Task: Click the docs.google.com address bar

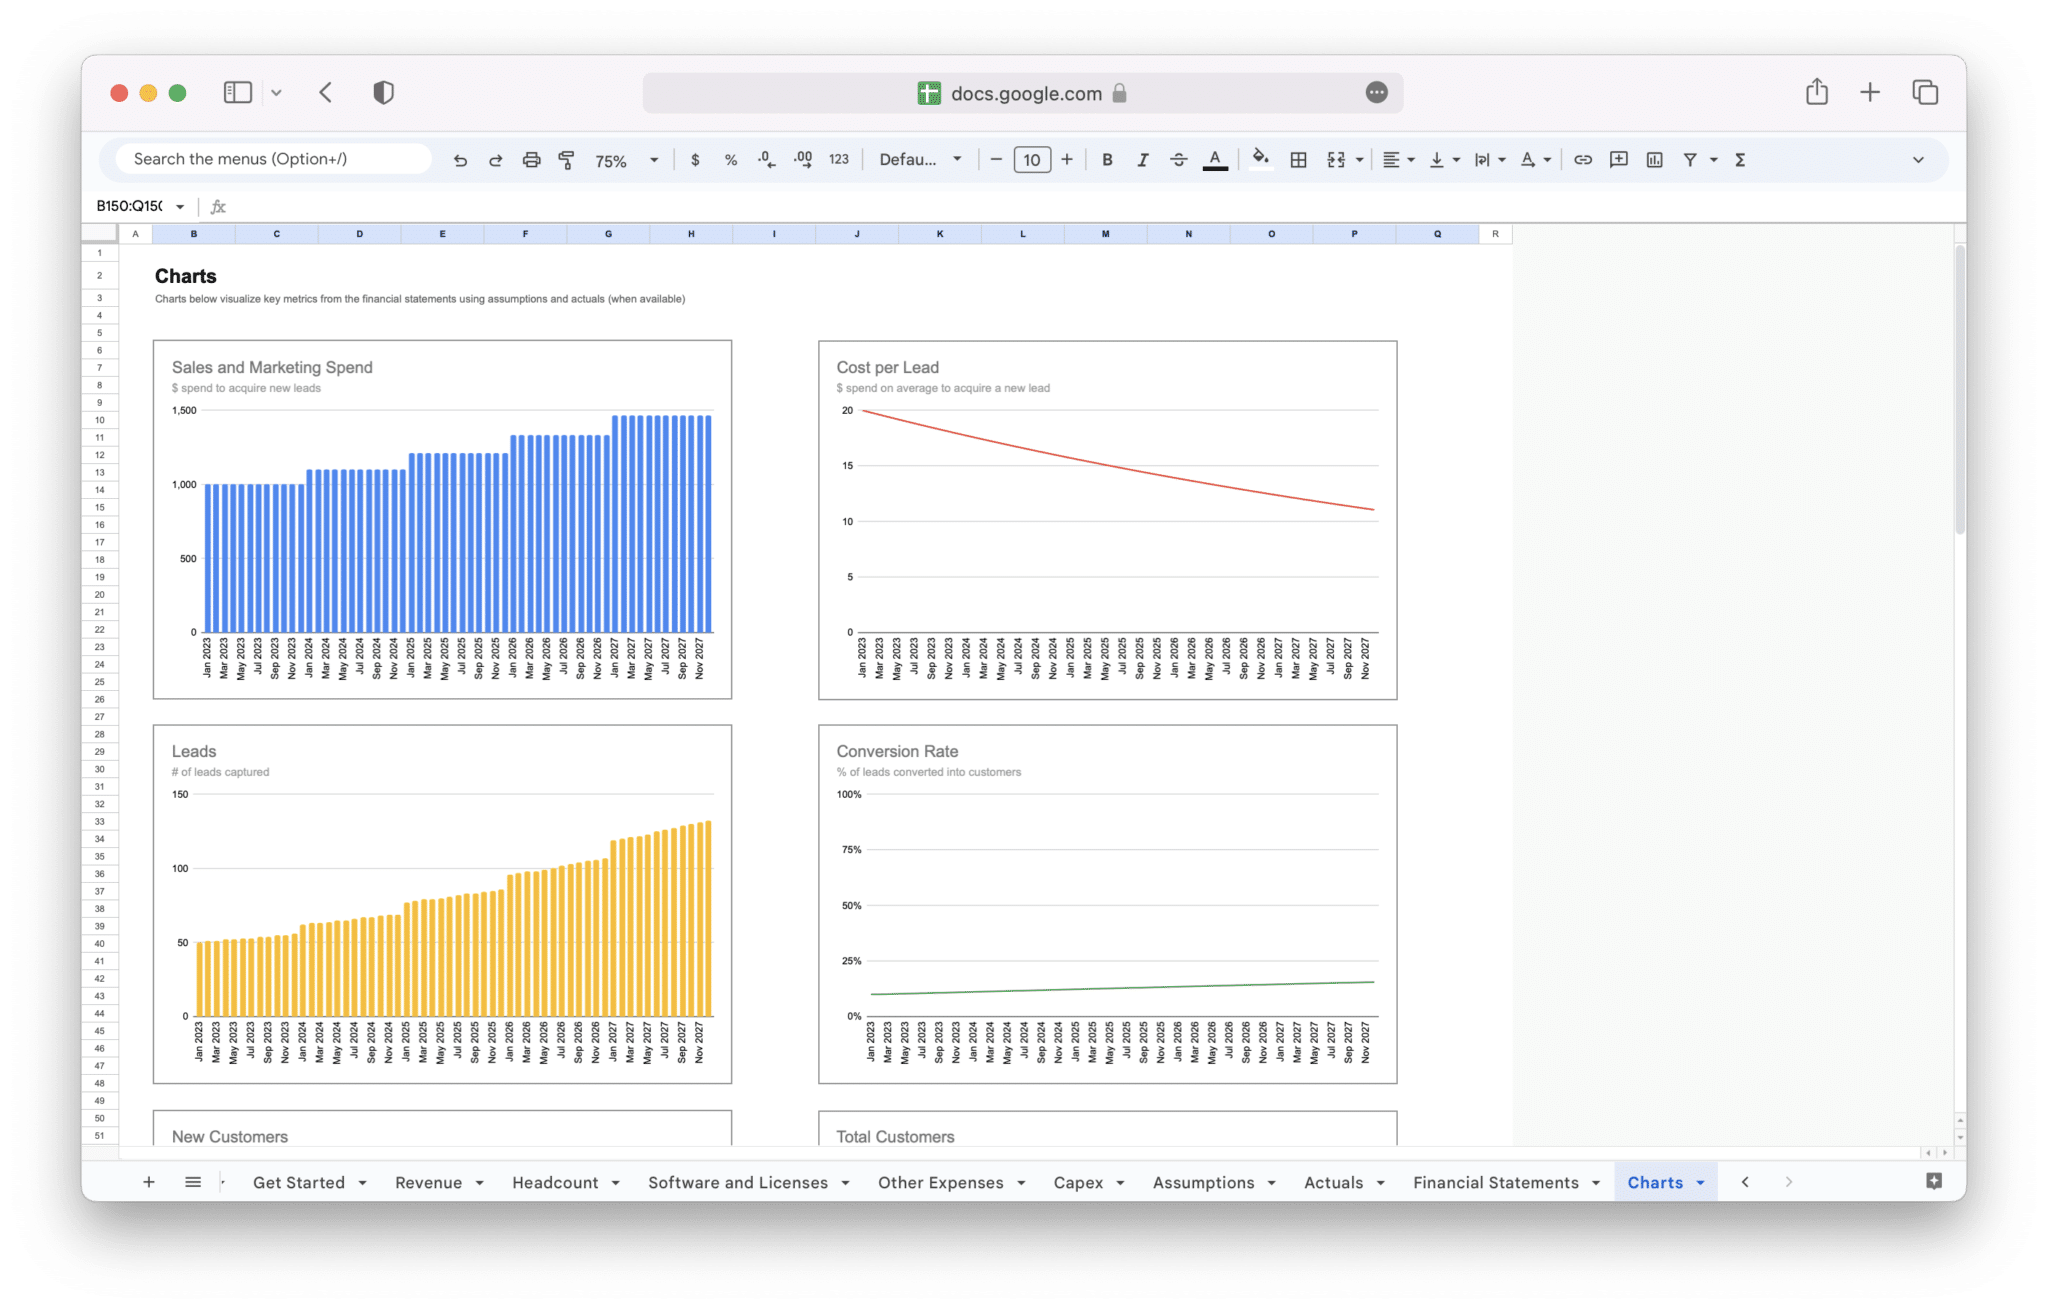Action: [1022, 93]
